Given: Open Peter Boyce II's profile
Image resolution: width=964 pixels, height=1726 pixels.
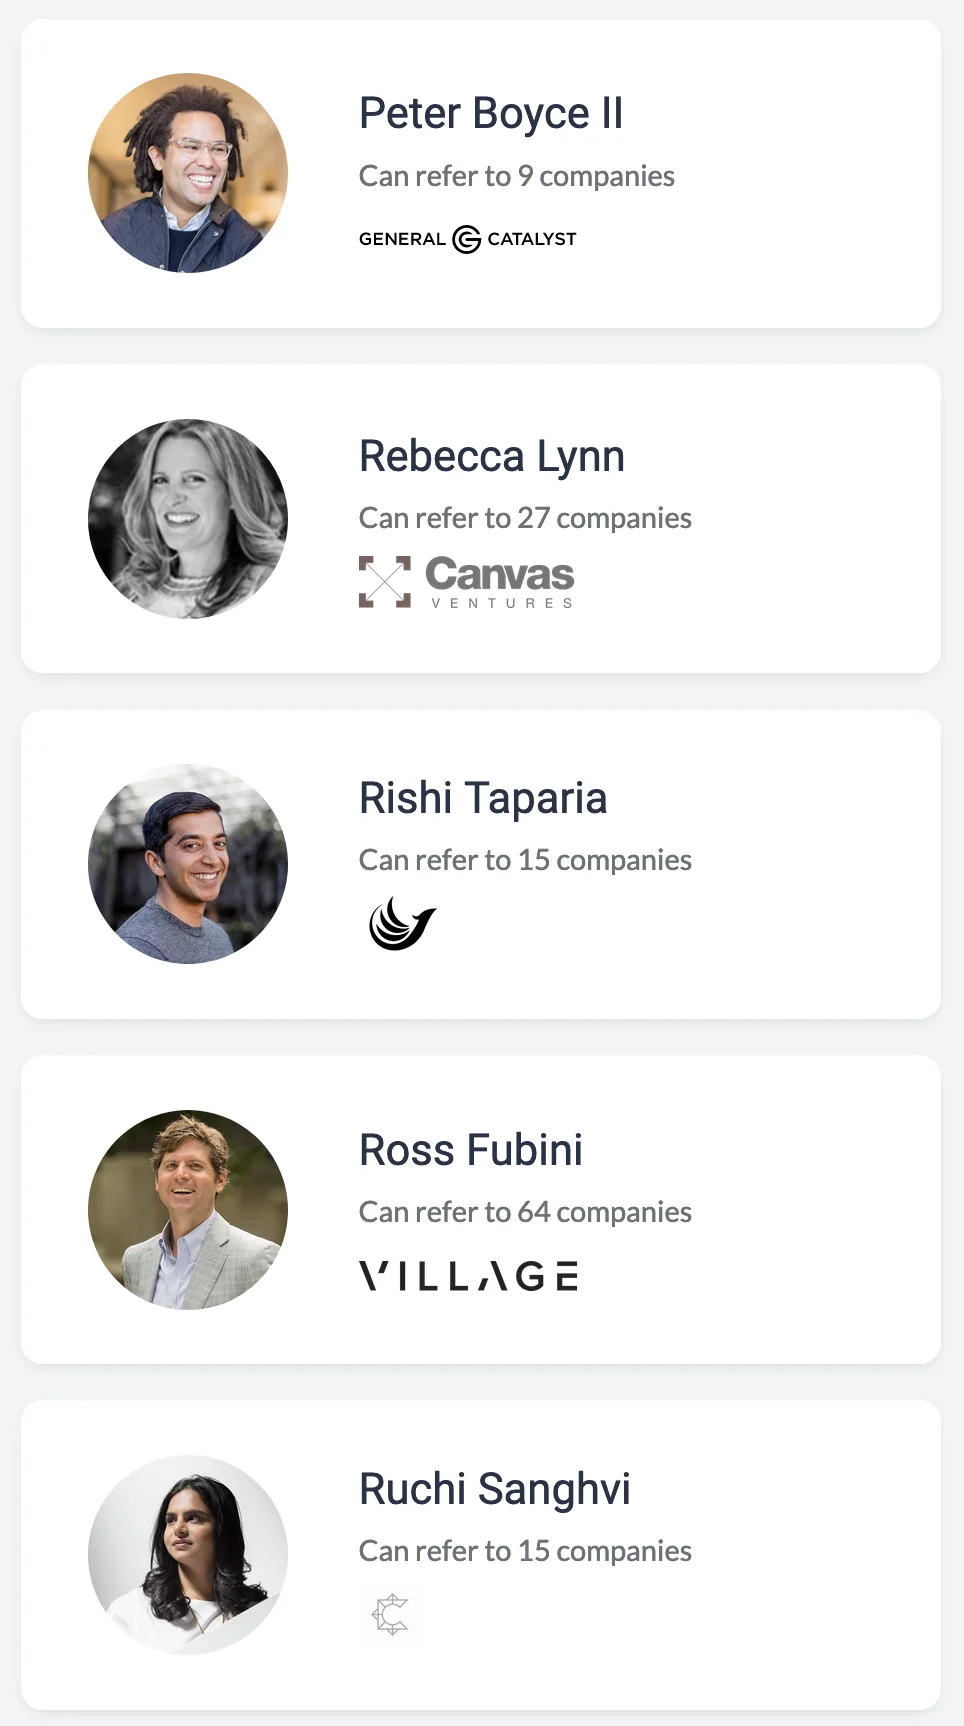Looking at the screenshot, I should click(x=492, y=113).
